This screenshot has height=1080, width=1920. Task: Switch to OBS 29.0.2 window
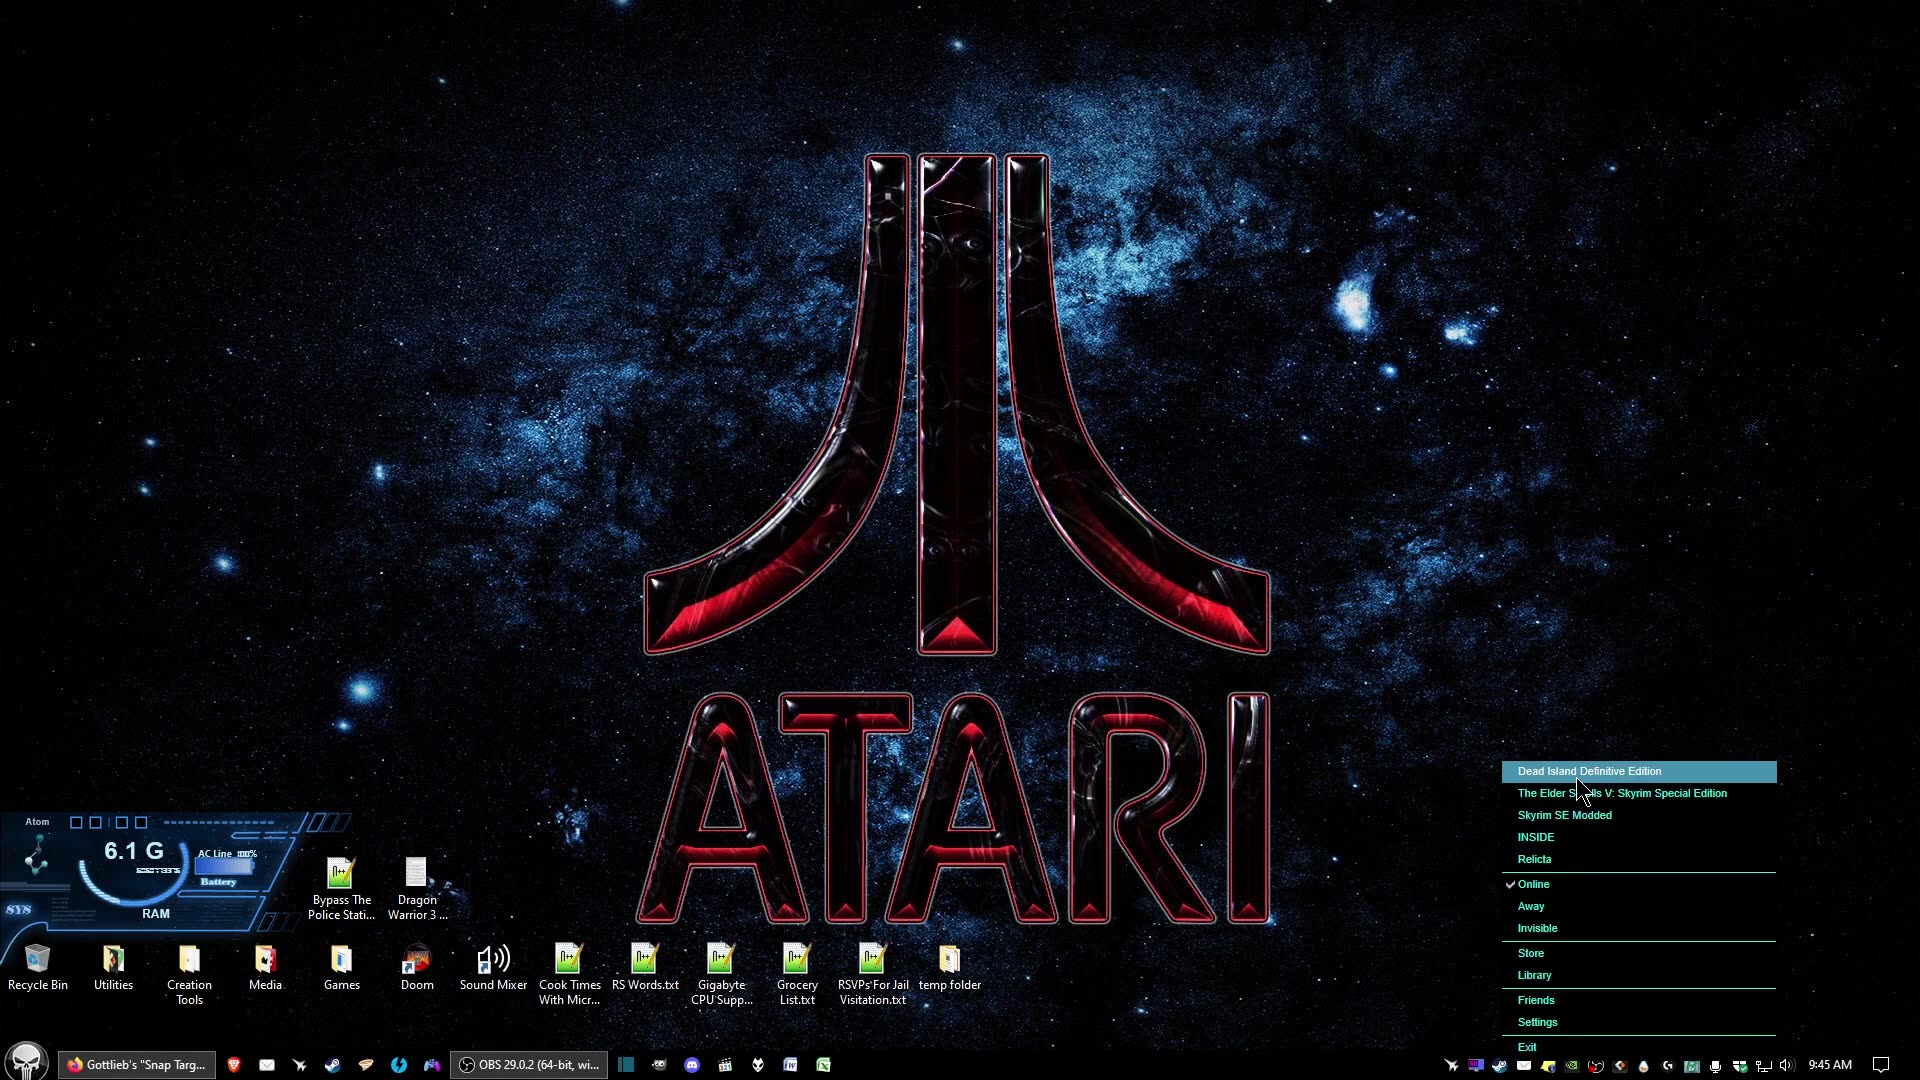pos(529,1065)
